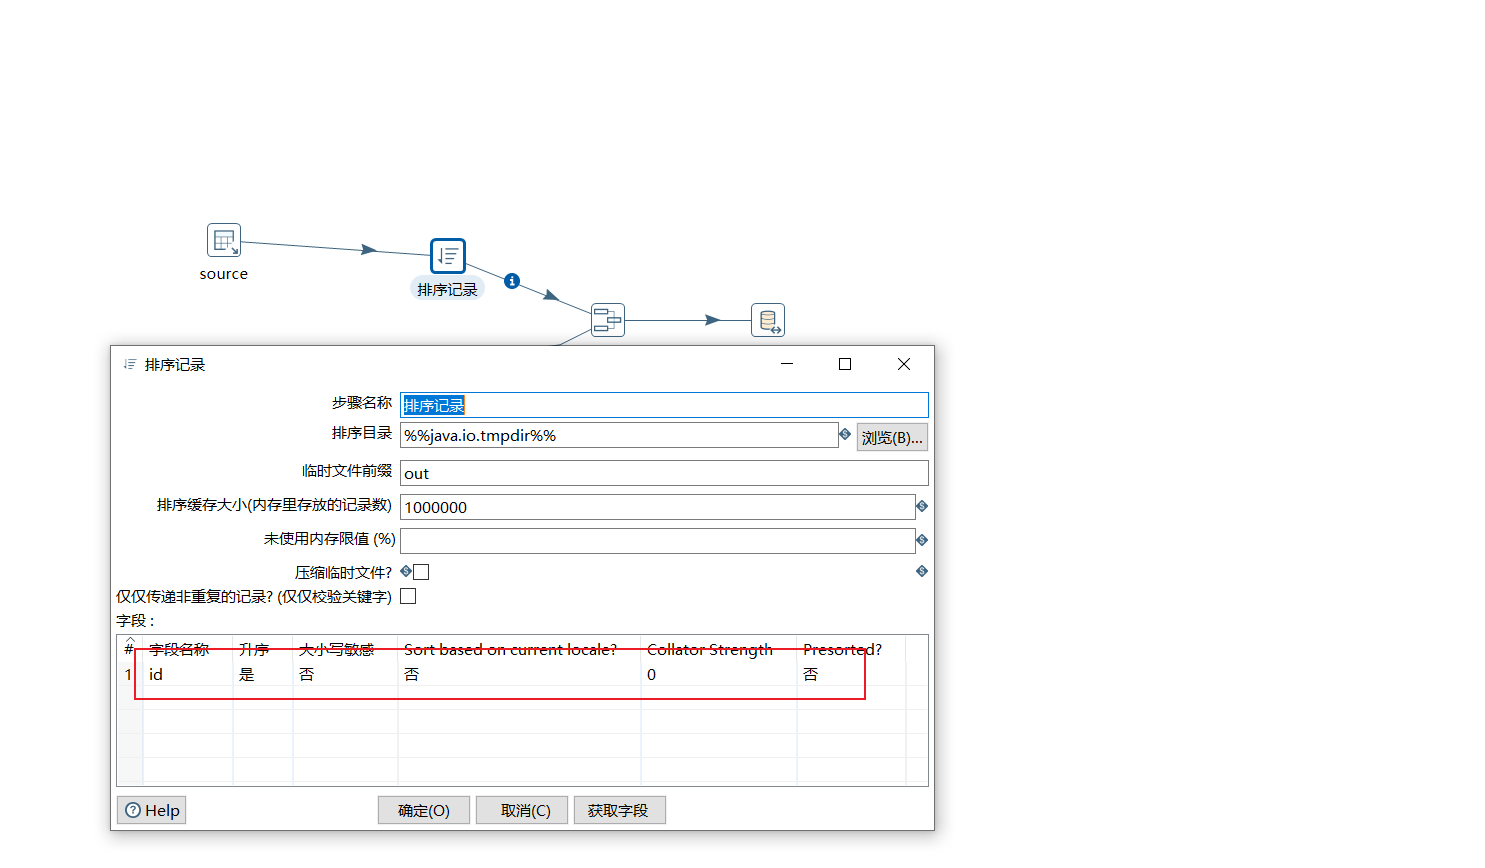The width and height of the screenshot is (1485, 868).
Task: Select the merge step icon on canvas
Action: (608, 320)
